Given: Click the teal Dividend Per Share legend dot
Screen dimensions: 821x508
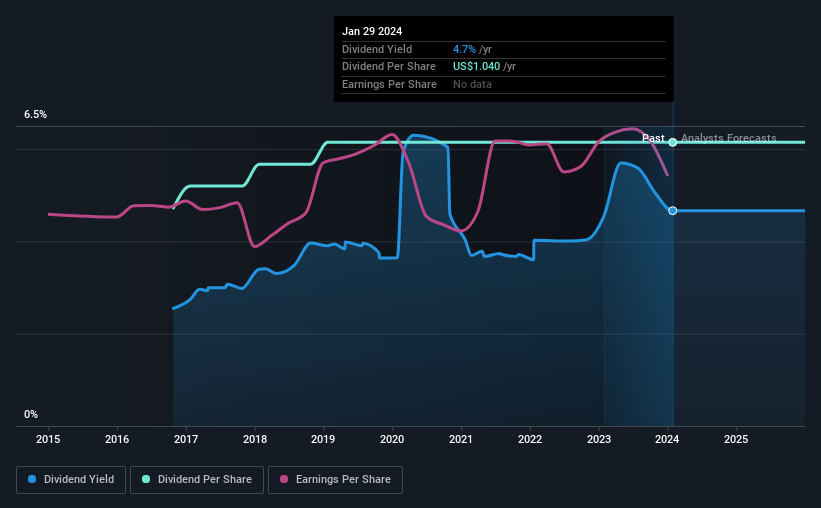Looking at the screenshot, I should click(x=146, y=479).
